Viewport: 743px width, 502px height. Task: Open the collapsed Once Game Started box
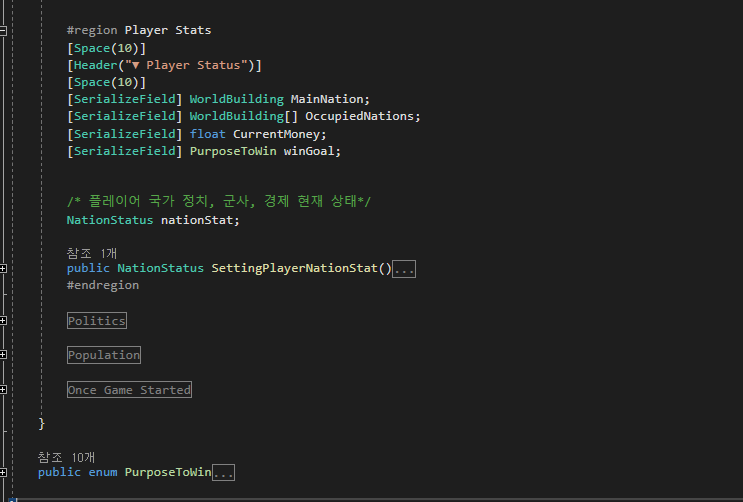point(129,390)
